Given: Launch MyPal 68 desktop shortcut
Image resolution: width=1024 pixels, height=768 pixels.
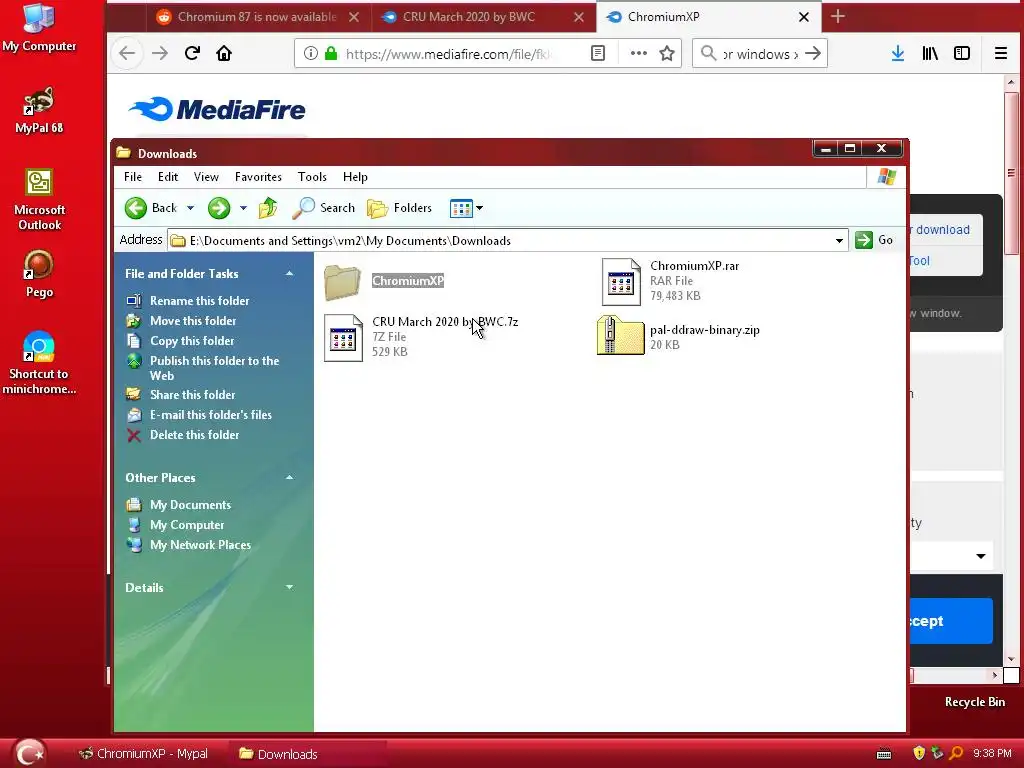Looking at the screenshot, I should [39, 110].
